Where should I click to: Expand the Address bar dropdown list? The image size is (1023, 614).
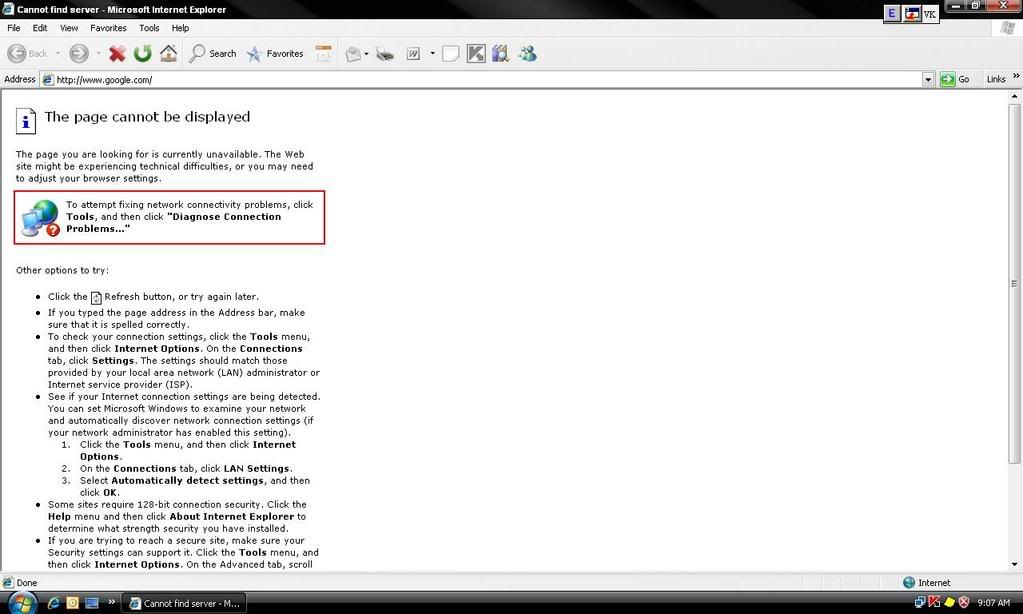point(928,80)
